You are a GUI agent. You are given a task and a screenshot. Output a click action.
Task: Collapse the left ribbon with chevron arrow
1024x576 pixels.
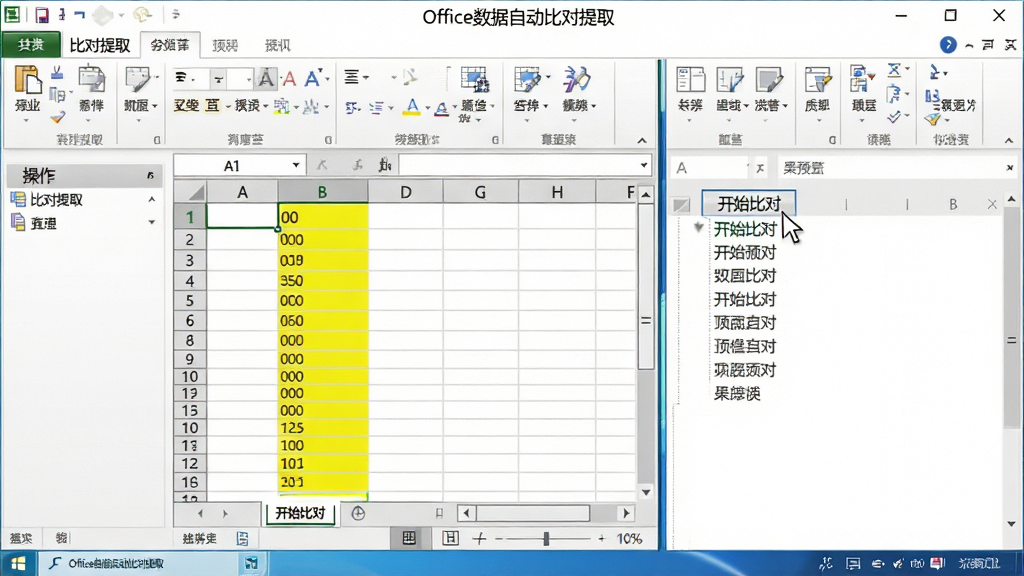[x=642, y=140]
